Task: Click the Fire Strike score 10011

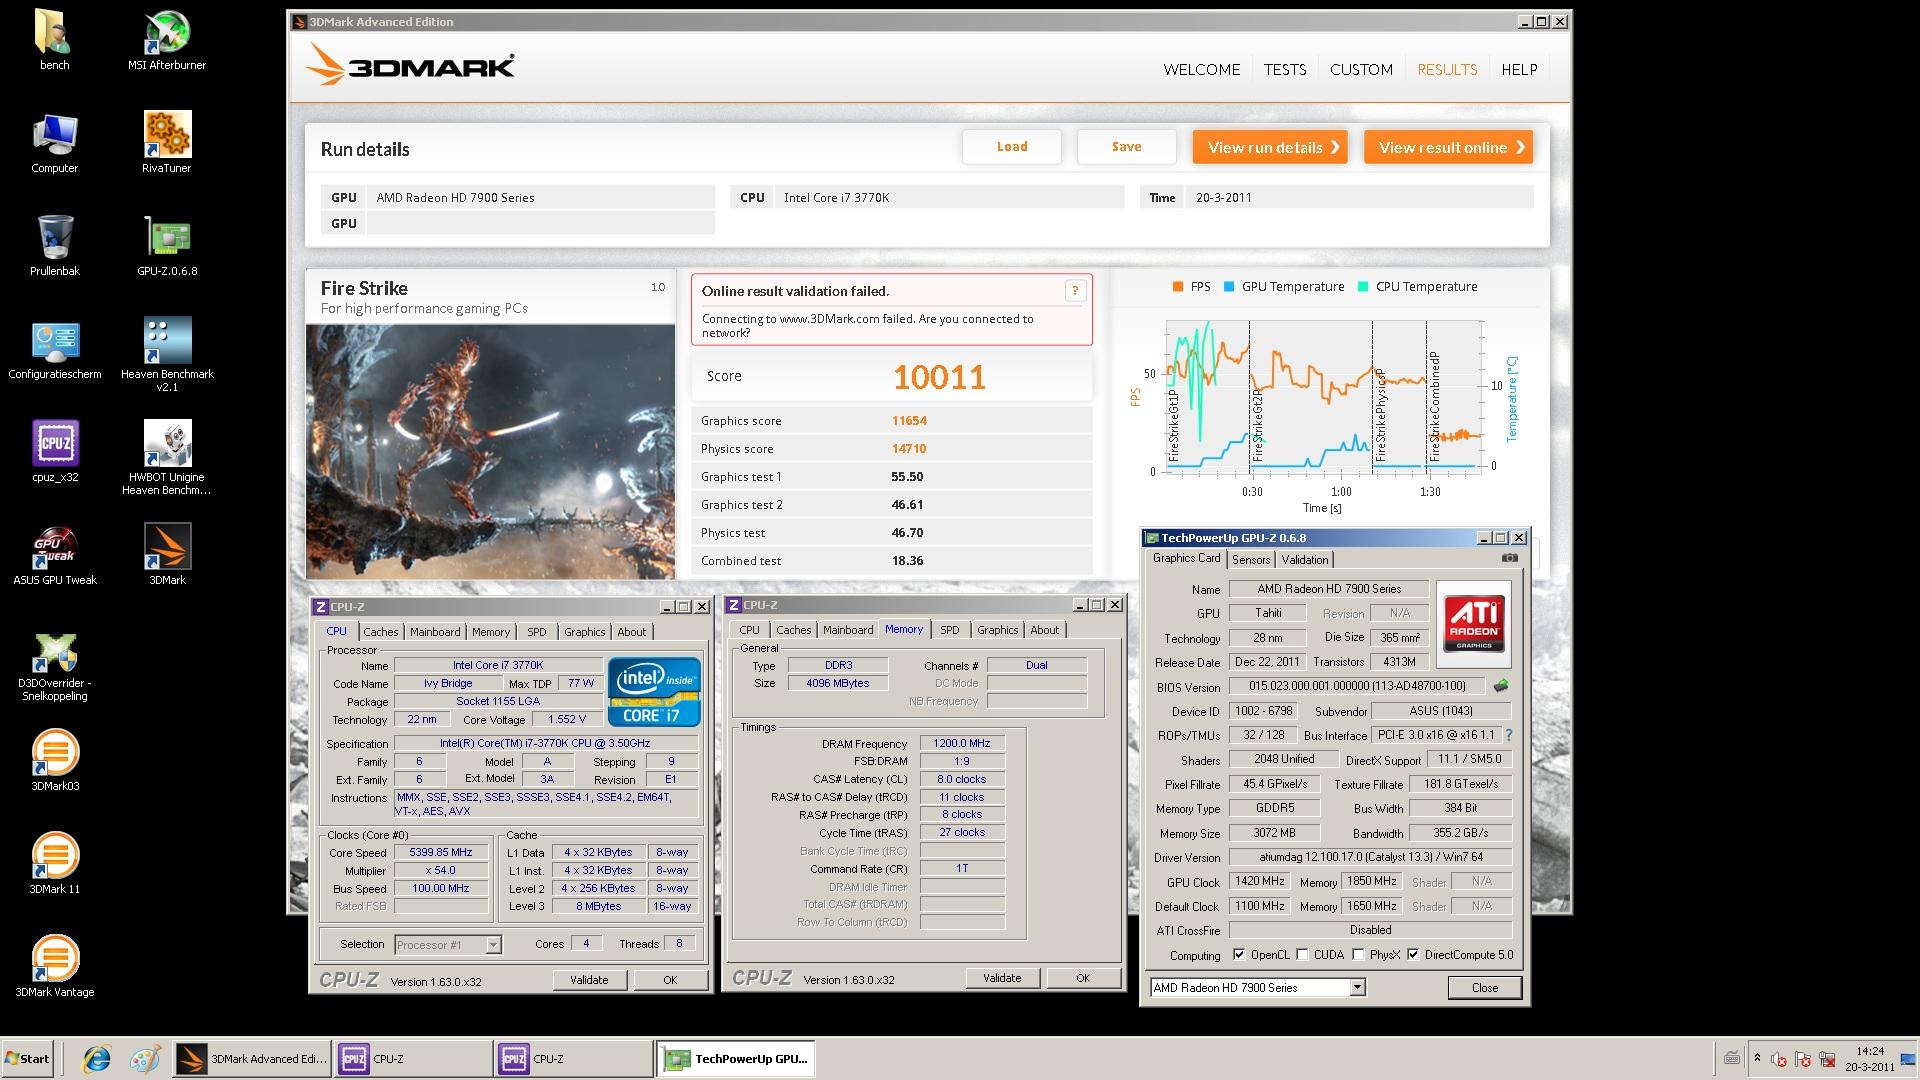Action: click(939, 377)
